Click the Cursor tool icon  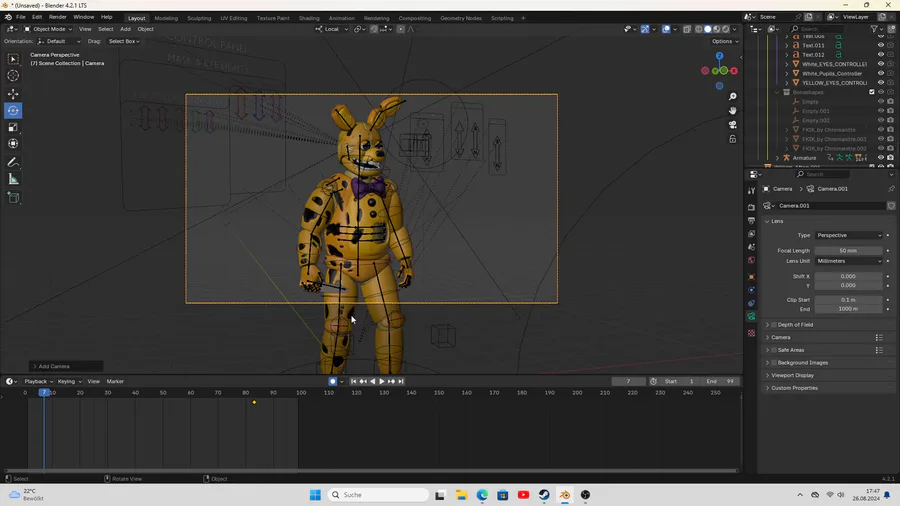click(x=13, y=76)
